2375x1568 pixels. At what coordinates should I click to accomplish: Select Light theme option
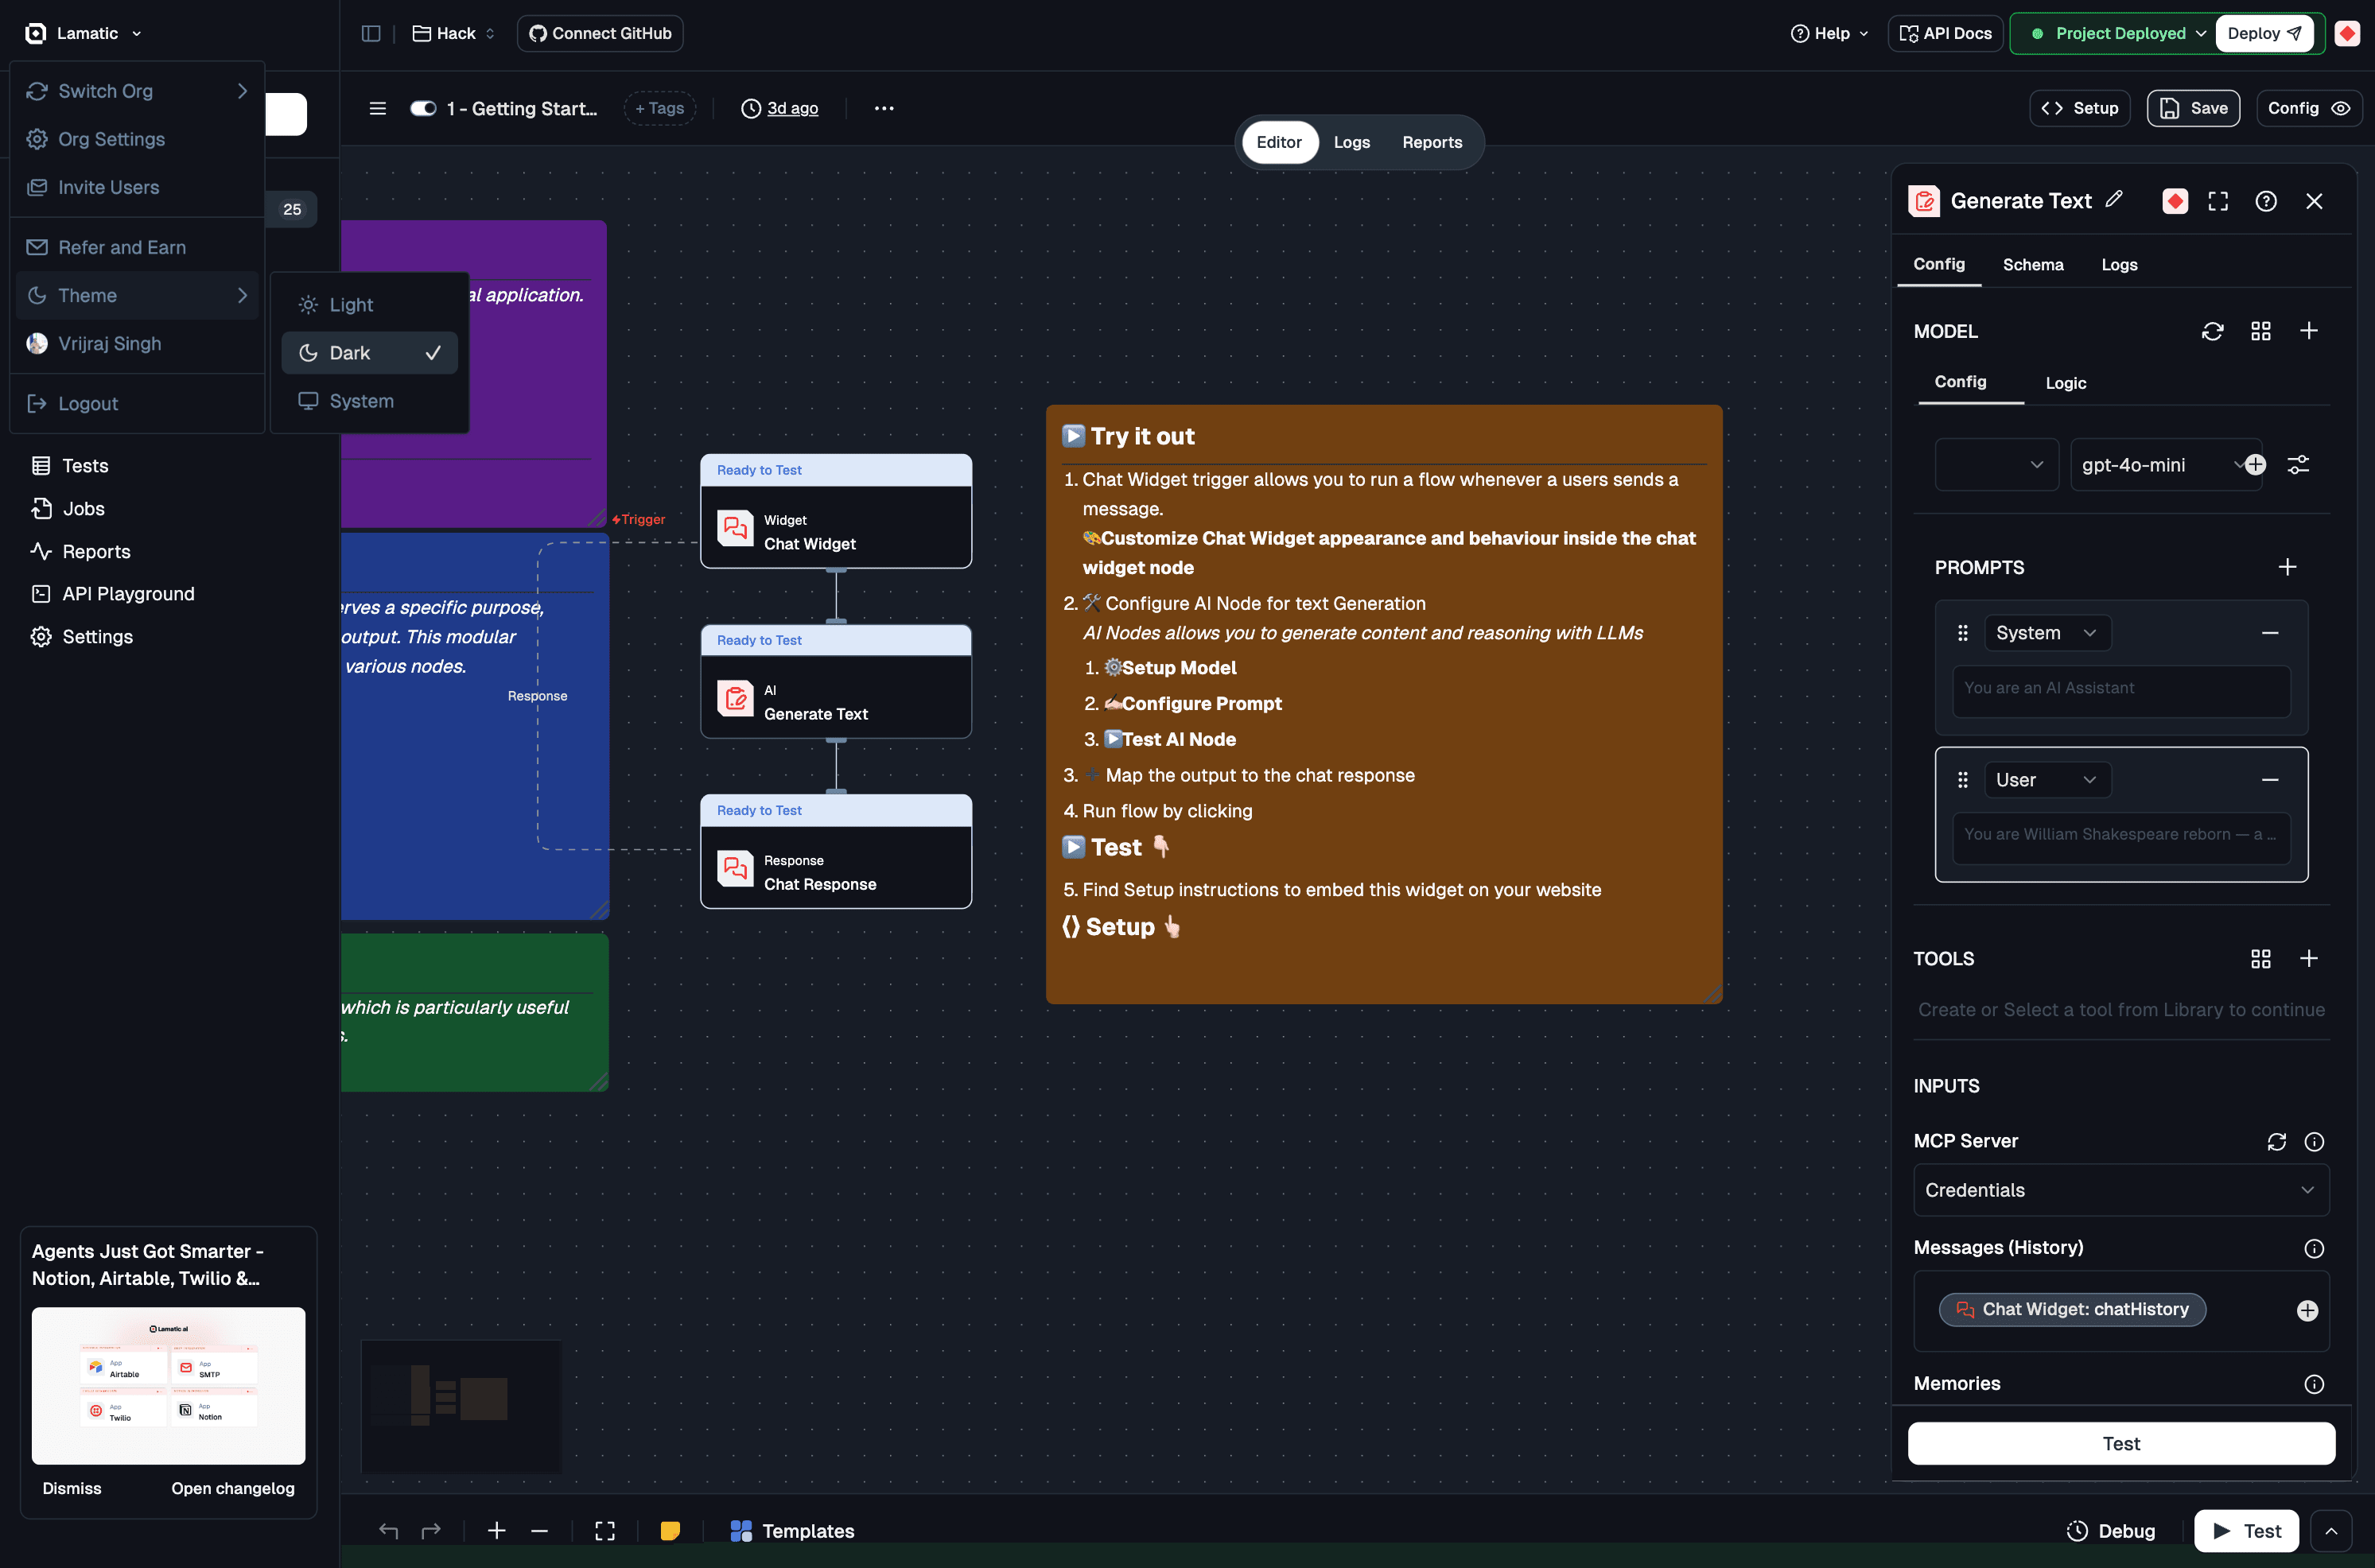point(351,305)
